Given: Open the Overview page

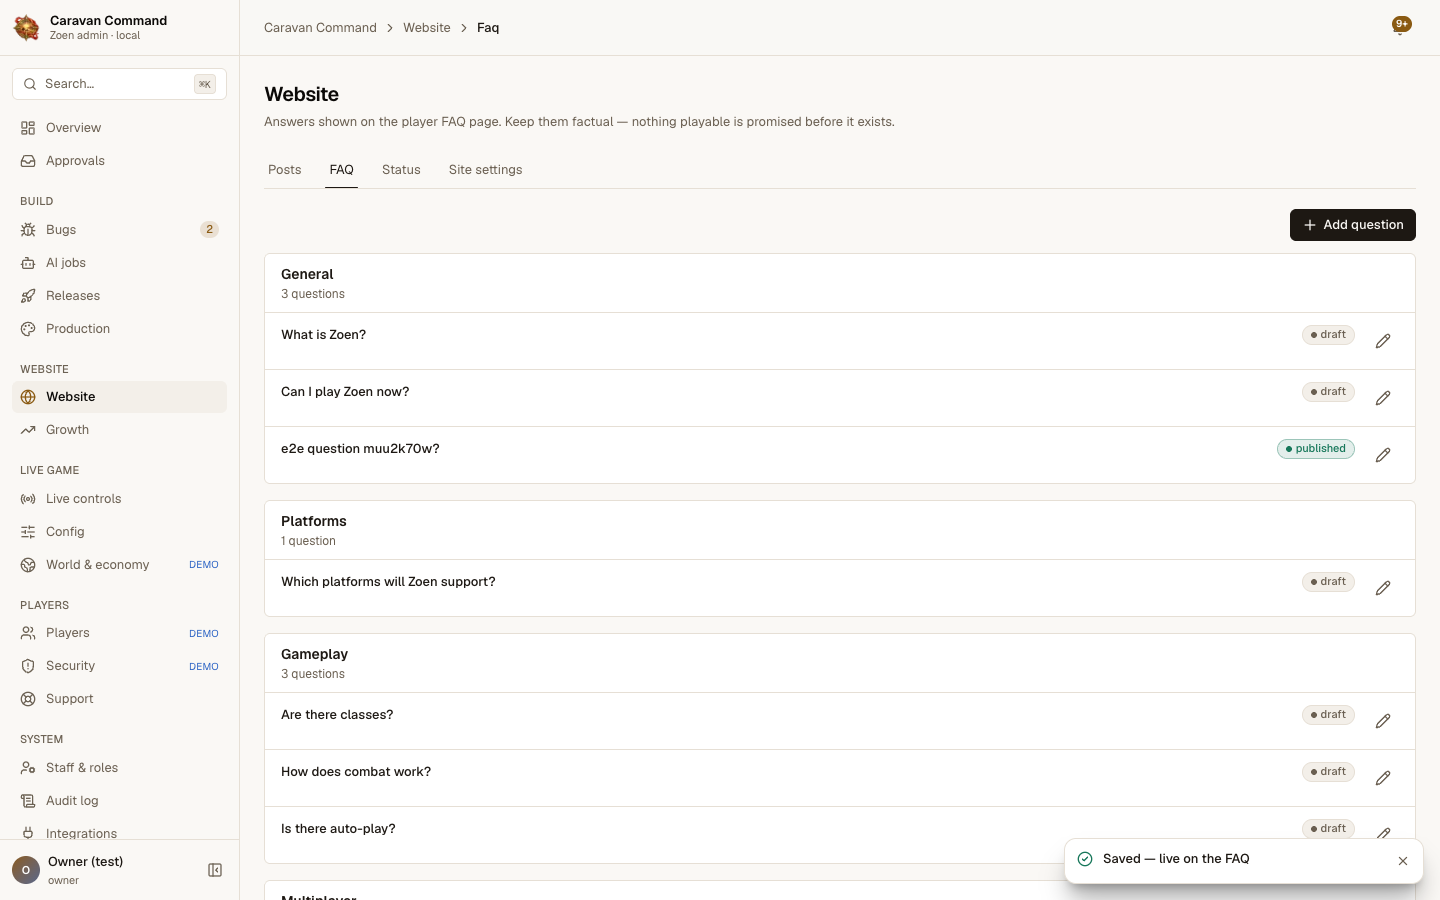Looking at the screenshot, I should [x=119, y=128].
